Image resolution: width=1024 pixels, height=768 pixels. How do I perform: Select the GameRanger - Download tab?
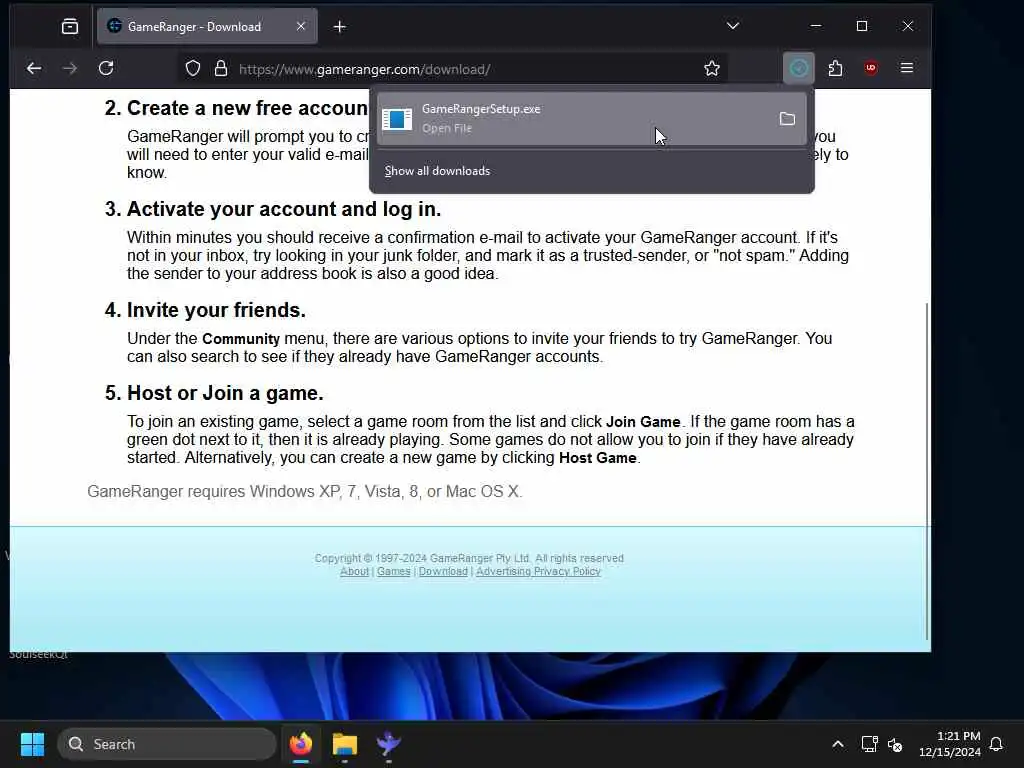coord(207,27)
